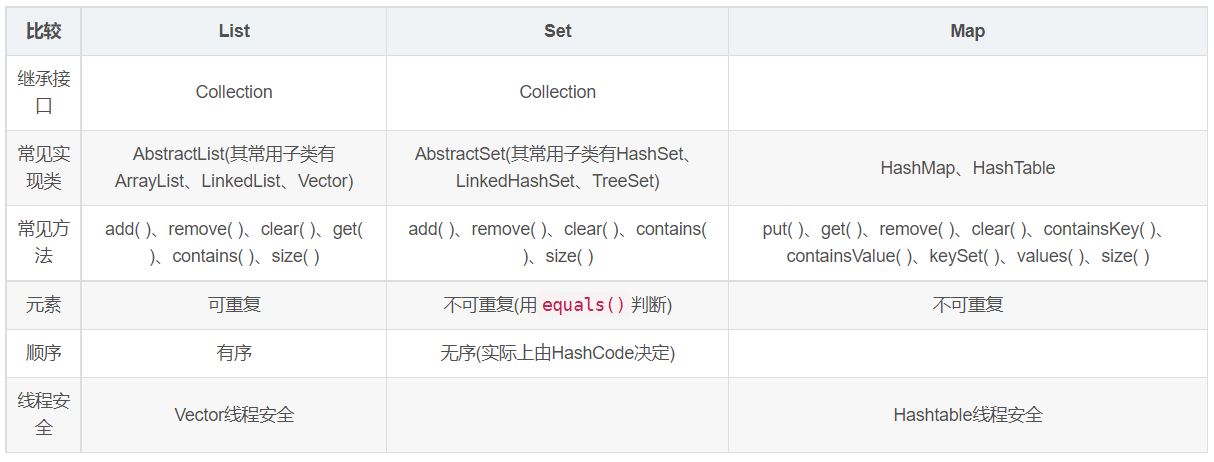
Task: Click Collection in the List column
Action: click(x=234, y=92)
